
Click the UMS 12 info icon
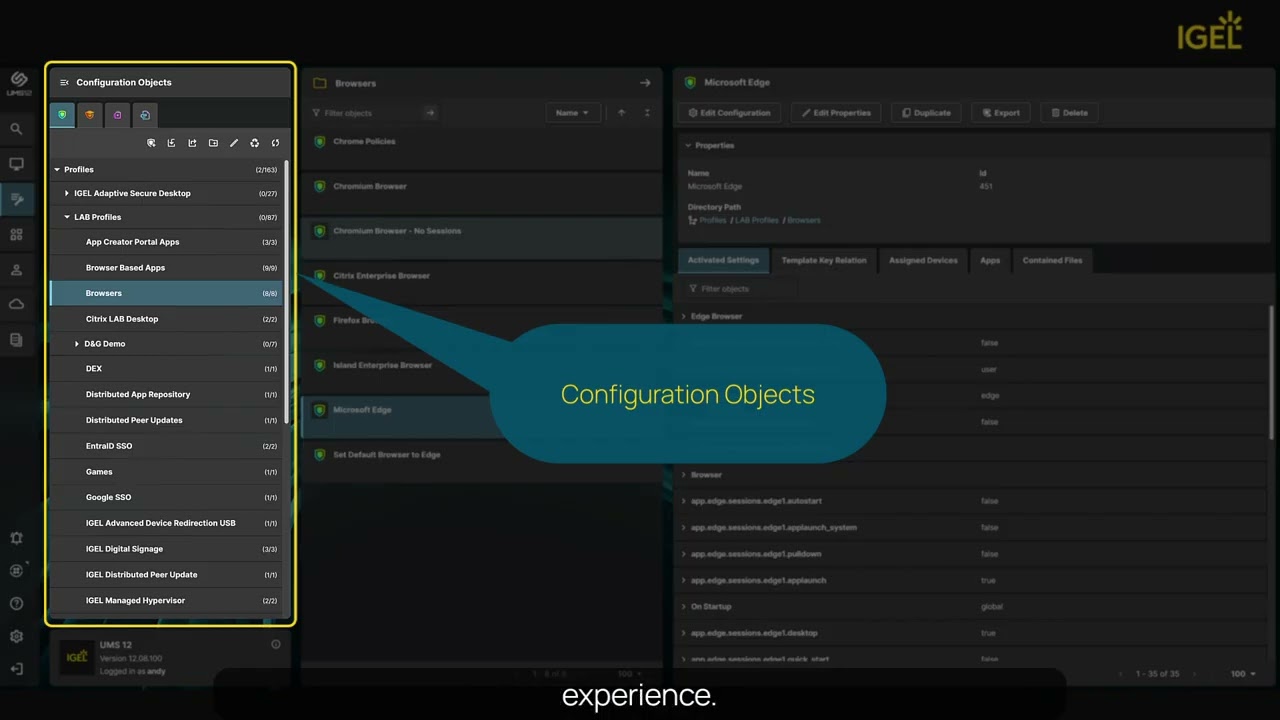point(276,645)
